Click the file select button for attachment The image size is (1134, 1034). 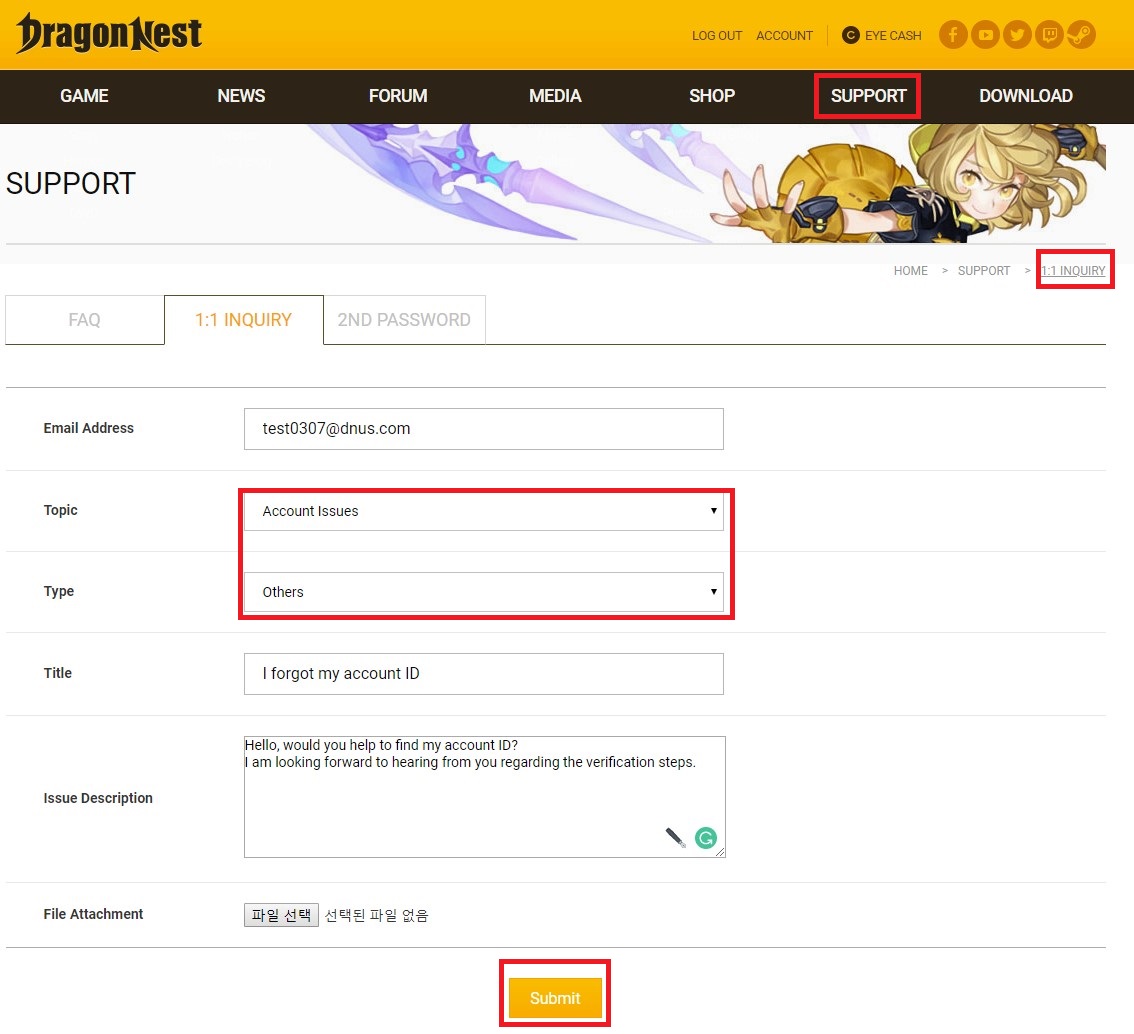(x=281, y=915)
